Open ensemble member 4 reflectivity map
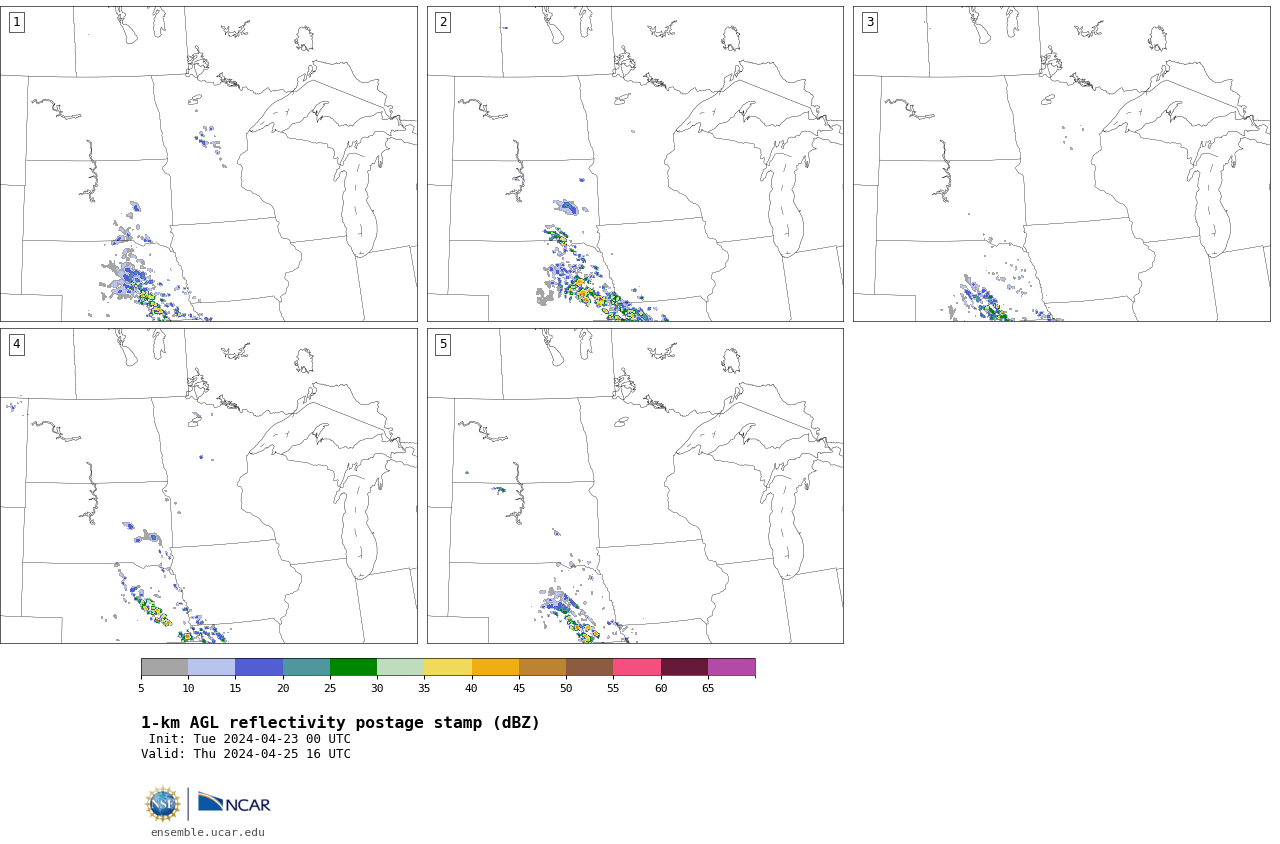 coord(208,486)
